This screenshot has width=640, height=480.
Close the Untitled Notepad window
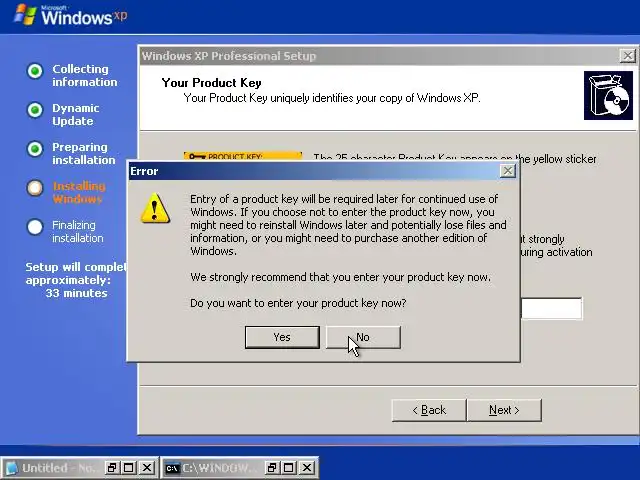[147, 468]
